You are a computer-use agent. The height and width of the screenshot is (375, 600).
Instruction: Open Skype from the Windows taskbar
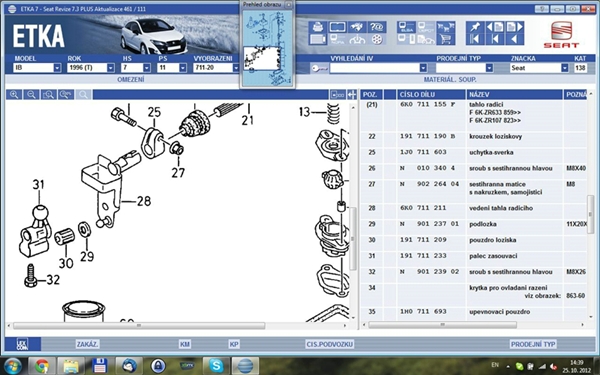point(216,366)
